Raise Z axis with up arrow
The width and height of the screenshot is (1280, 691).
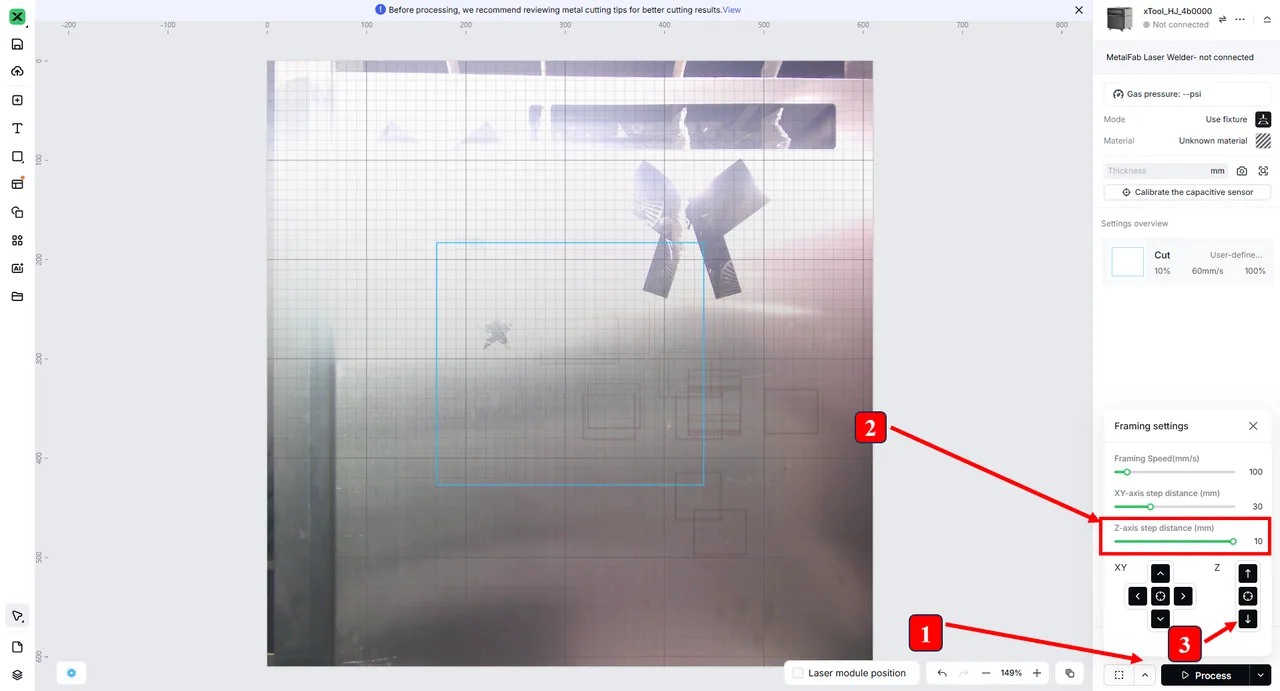click(x=1248, y=573)
